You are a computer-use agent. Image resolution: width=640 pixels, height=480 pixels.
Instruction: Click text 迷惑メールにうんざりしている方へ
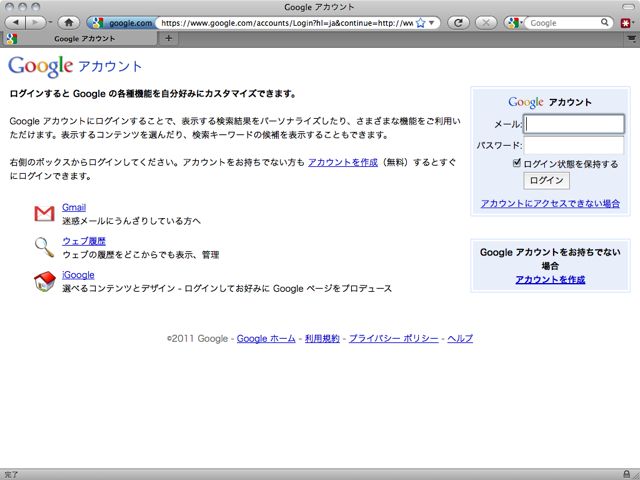131,221
